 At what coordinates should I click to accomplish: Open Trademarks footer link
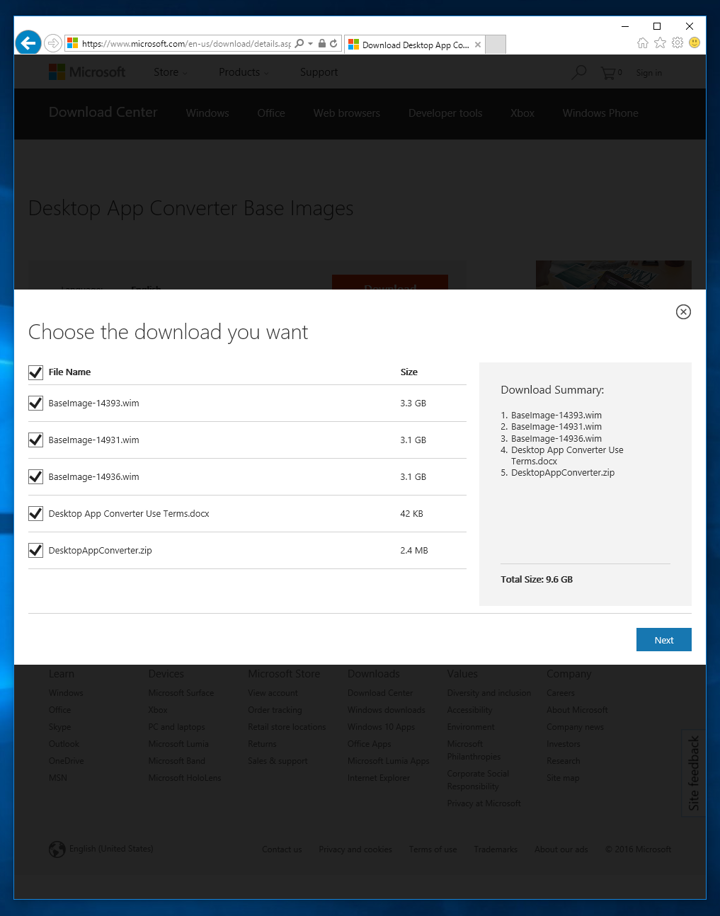496,849
